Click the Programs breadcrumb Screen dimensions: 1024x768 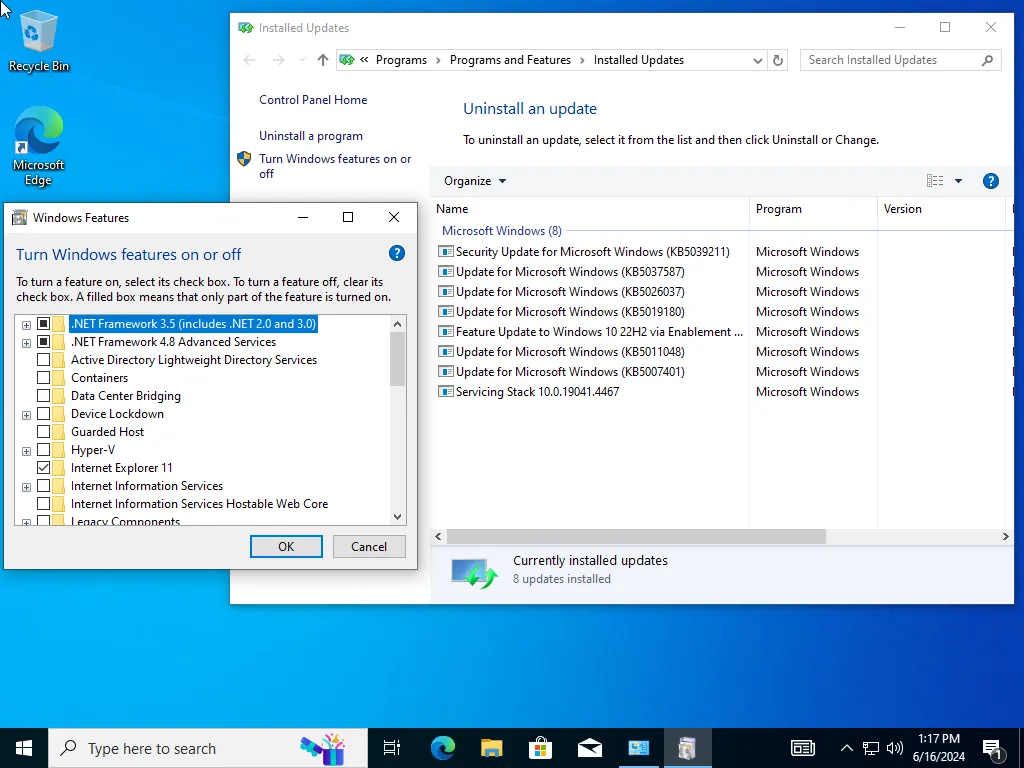[401, 60]
